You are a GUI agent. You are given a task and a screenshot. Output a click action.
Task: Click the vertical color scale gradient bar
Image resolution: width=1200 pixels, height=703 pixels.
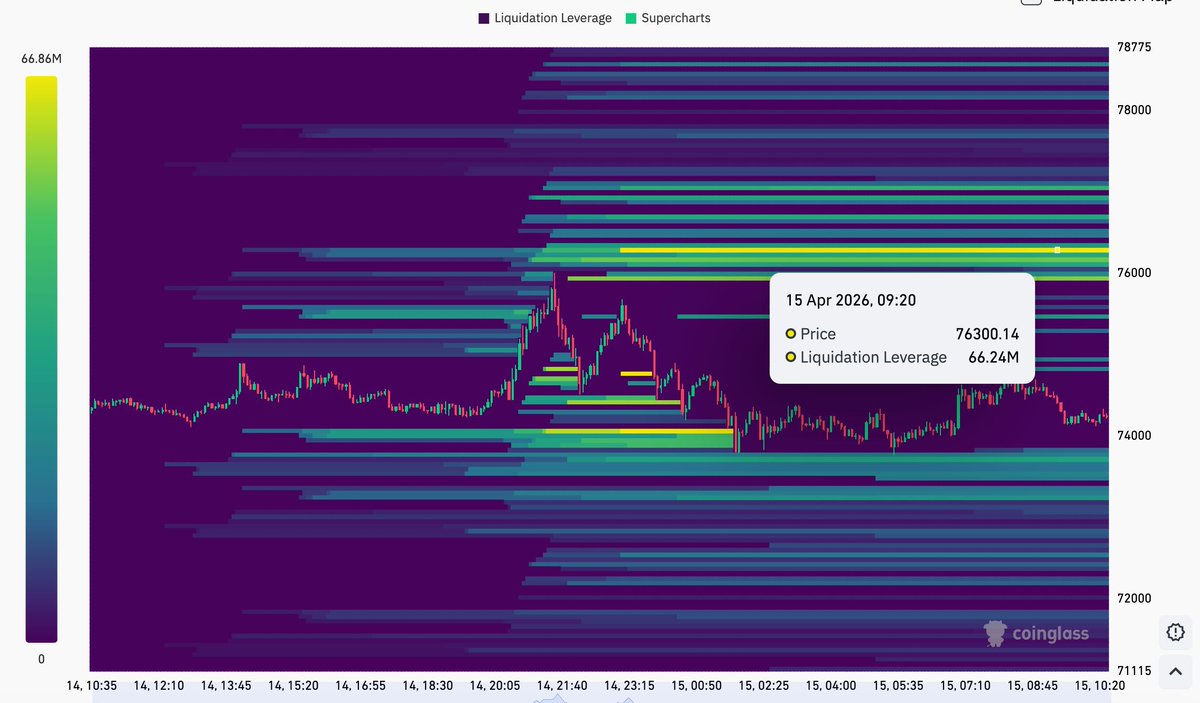click(x=41, y=359)
